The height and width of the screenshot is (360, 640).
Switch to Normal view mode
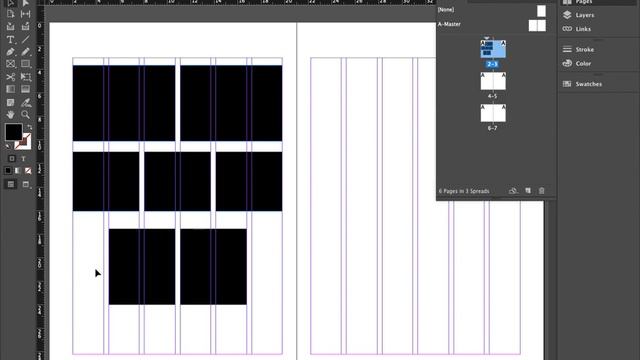click(11, 184)
